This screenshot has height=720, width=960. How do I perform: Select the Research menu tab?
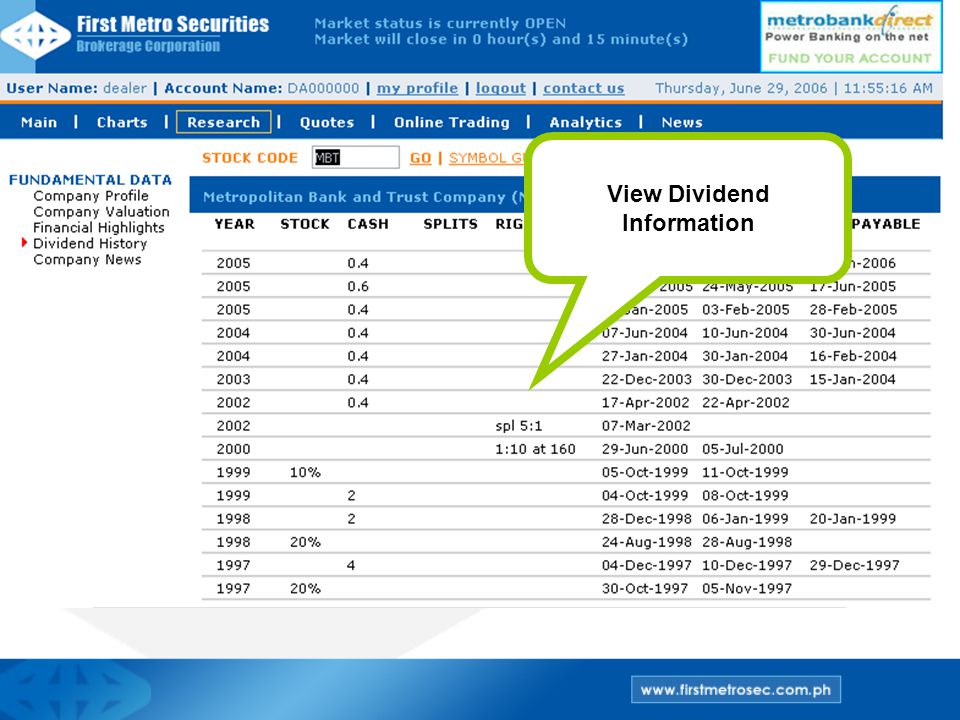point(223,122)
